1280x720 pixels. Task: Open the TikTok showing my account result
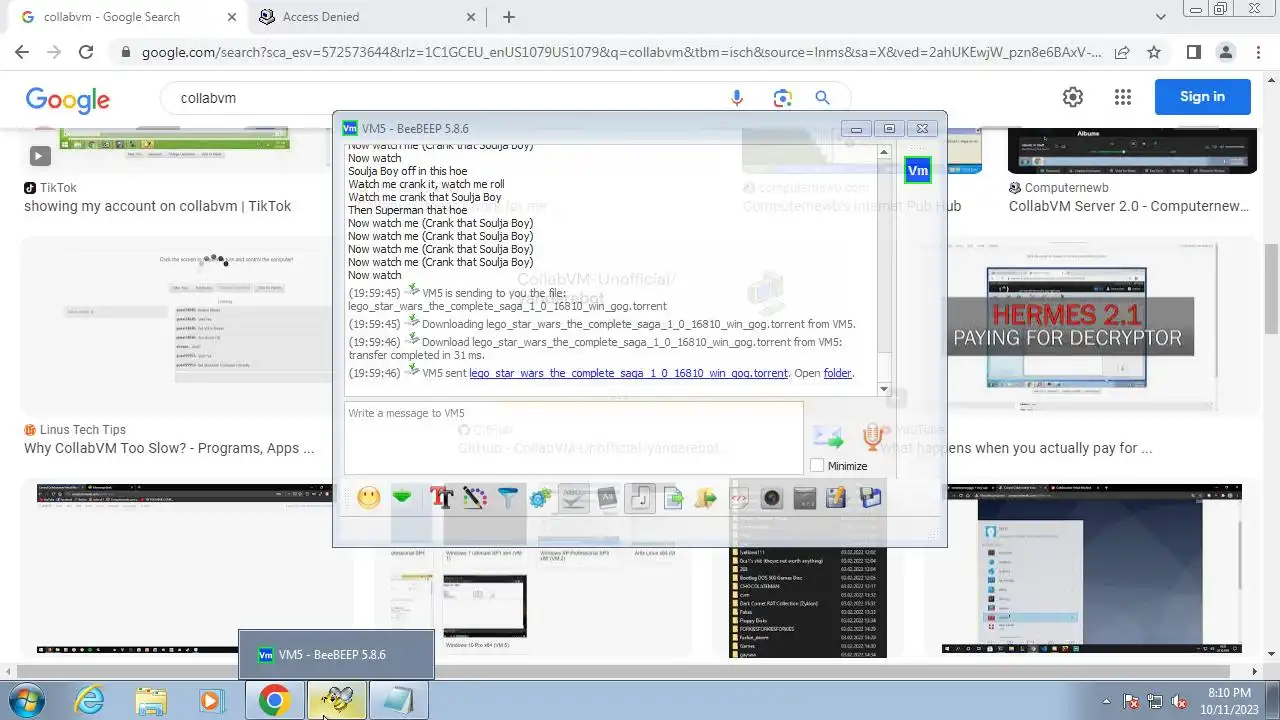[x=158, y=206]
